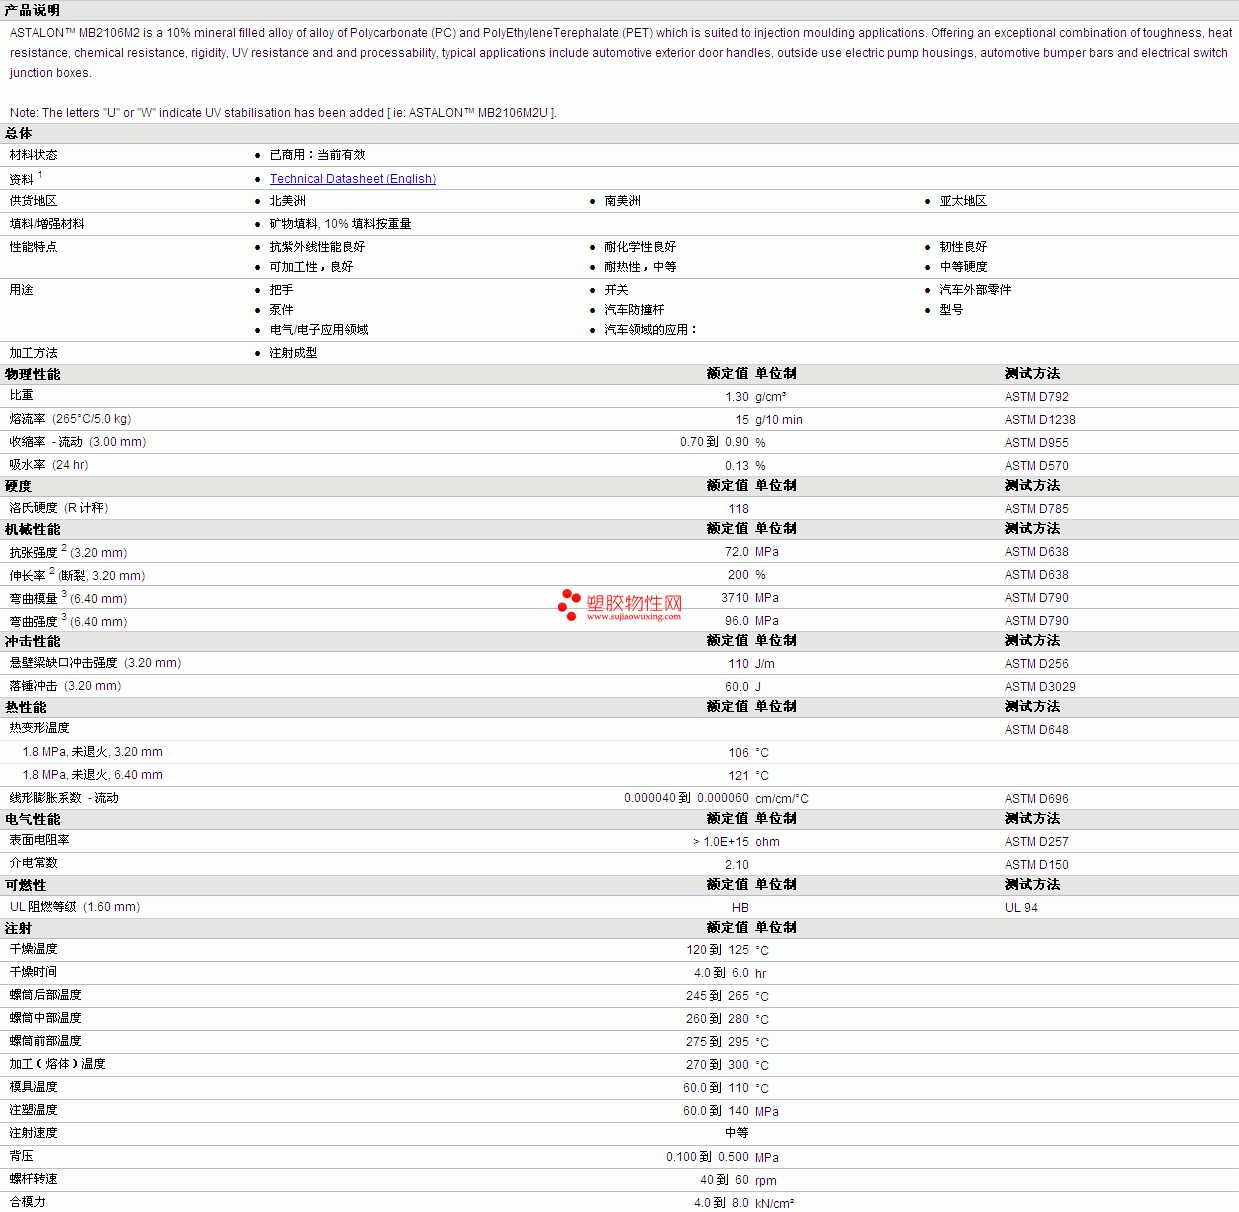Screen dimensions: 1239x1212
Task: Select the 材料状态 row label
Action: (34, 155)
